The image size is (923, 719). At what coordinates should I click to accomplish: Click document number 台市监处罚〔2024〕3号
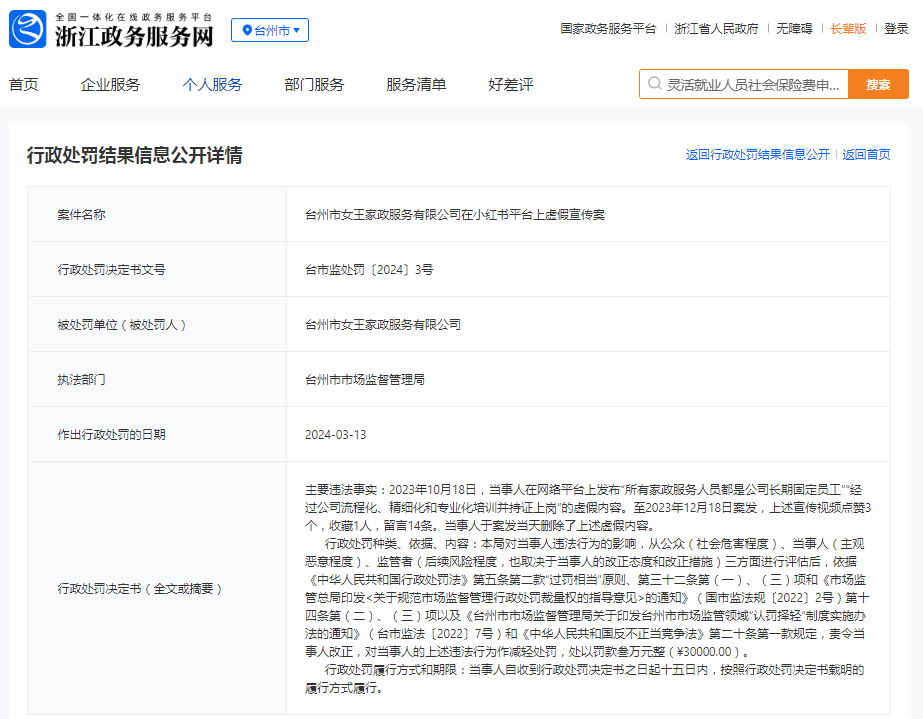pyautogui.click(x=369, y=269)
